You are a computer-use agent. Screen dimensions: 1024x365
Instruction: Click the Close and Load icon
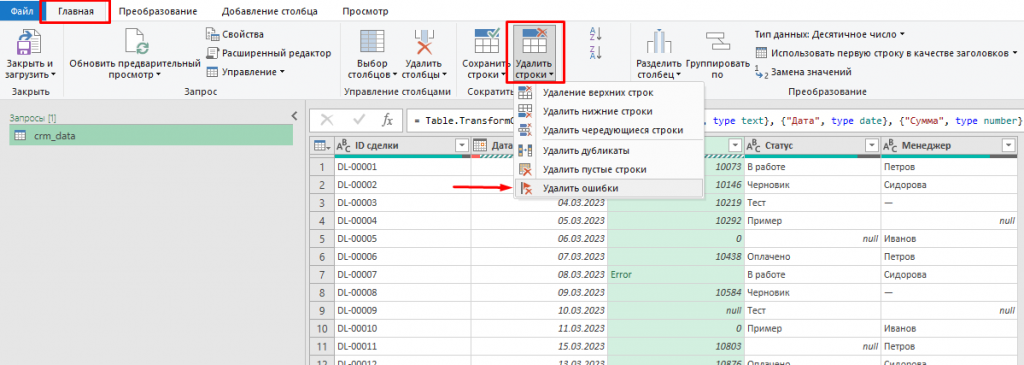(x=30, y=43)
